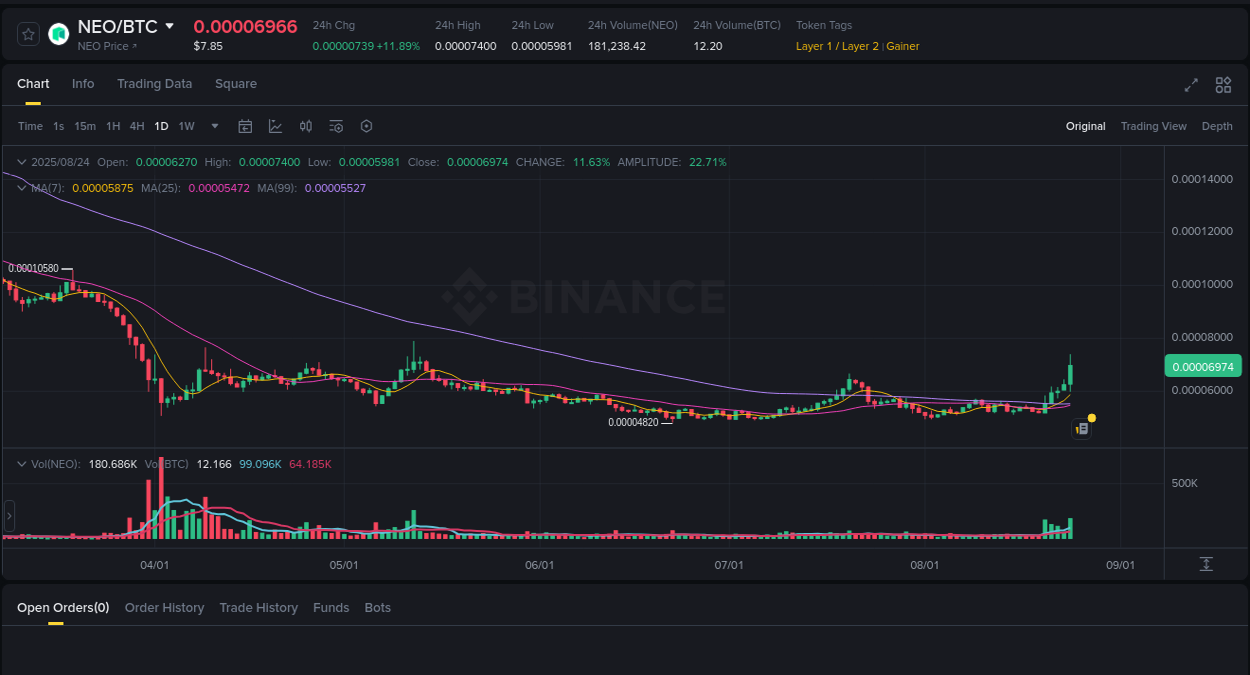Open the candlestick style settings icon
This screenshot has height=675, width=1250.
point(306,126)
